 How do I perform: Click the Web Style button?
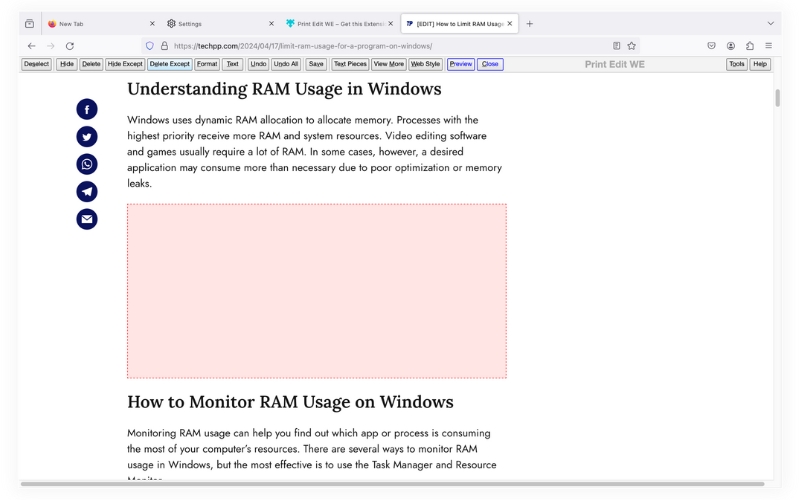point(425,64)
